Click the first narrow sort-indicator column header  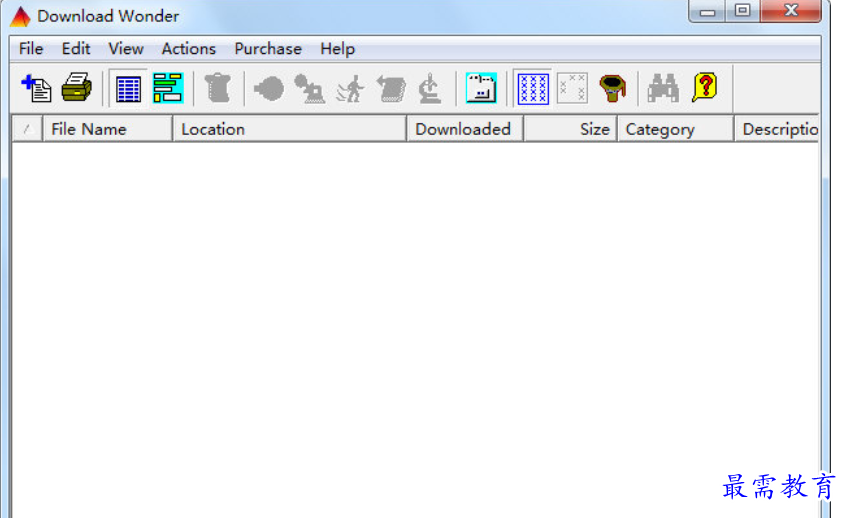coord(27,129)
